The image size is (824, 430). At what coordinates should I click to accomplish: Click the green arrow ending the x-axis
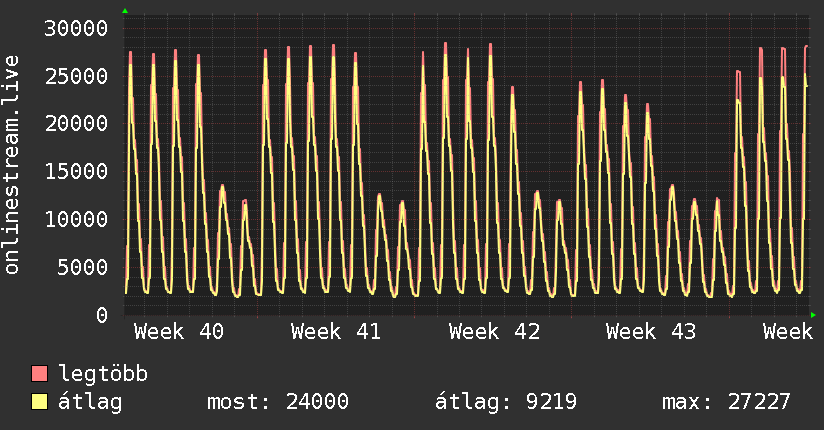[813, 315]
